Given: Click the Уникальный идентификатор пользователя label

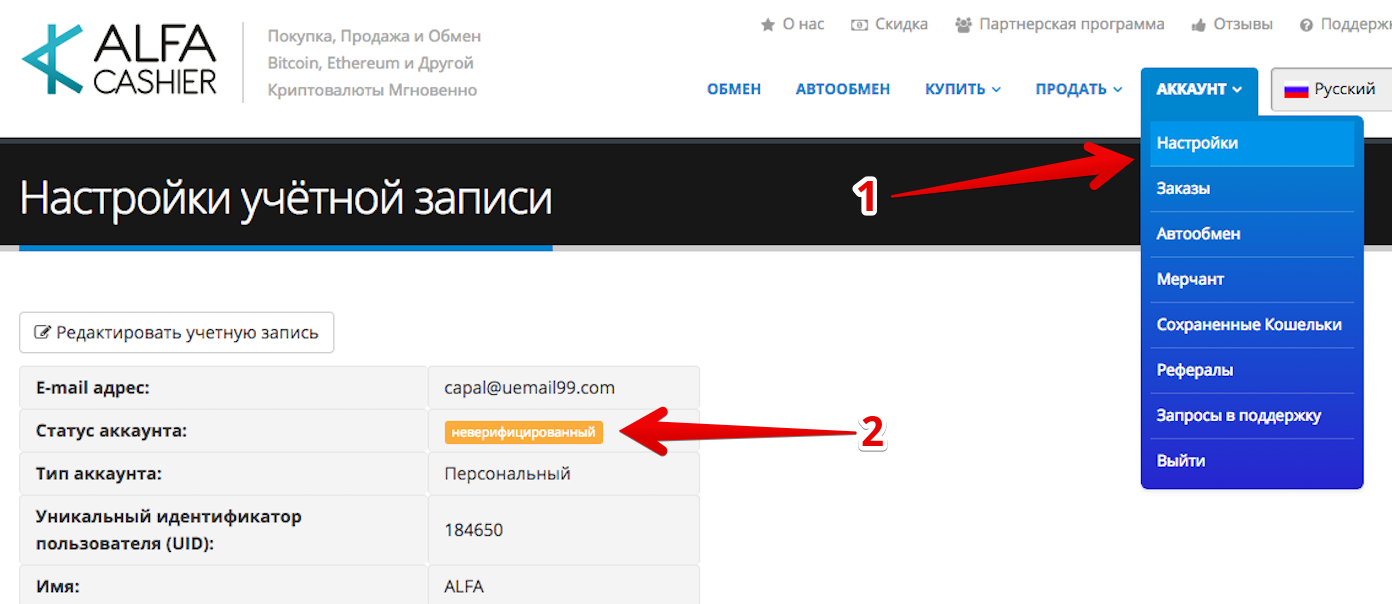Looking at the screenshot, I should [x=168, y=530].
